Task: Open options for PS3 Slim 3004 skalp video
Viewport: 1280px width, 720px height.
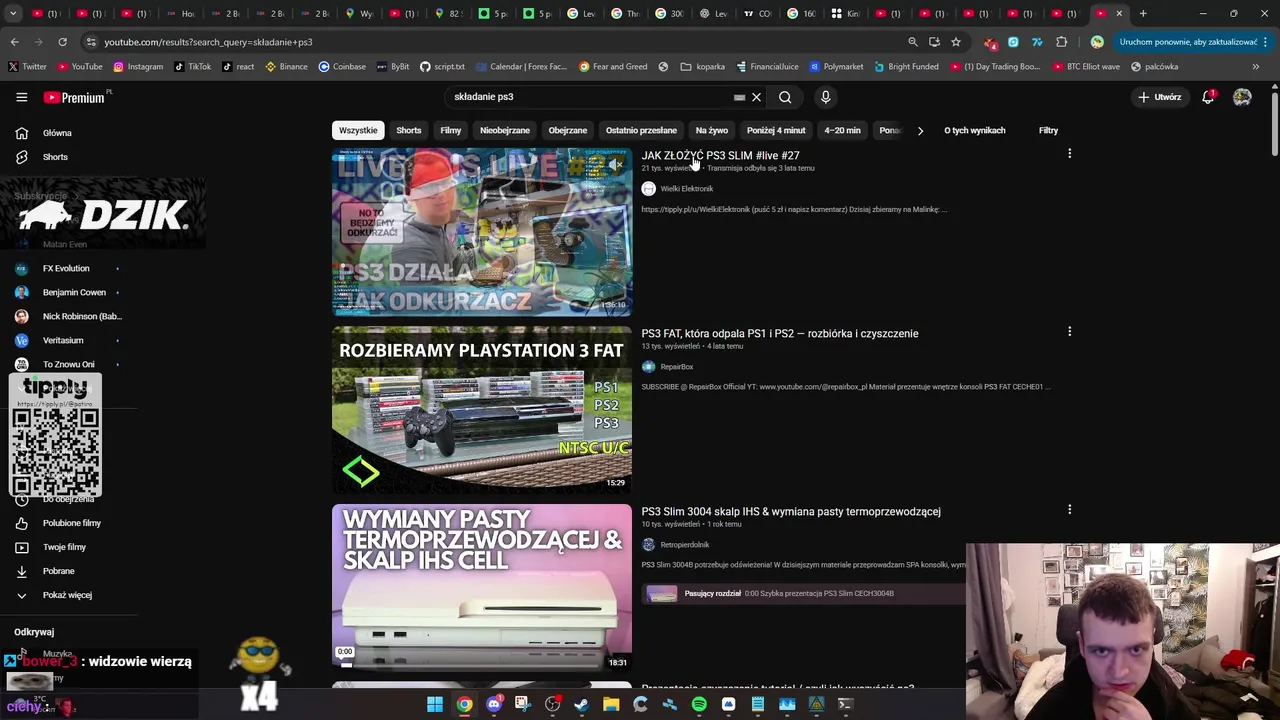Action: click(1069, 510)
